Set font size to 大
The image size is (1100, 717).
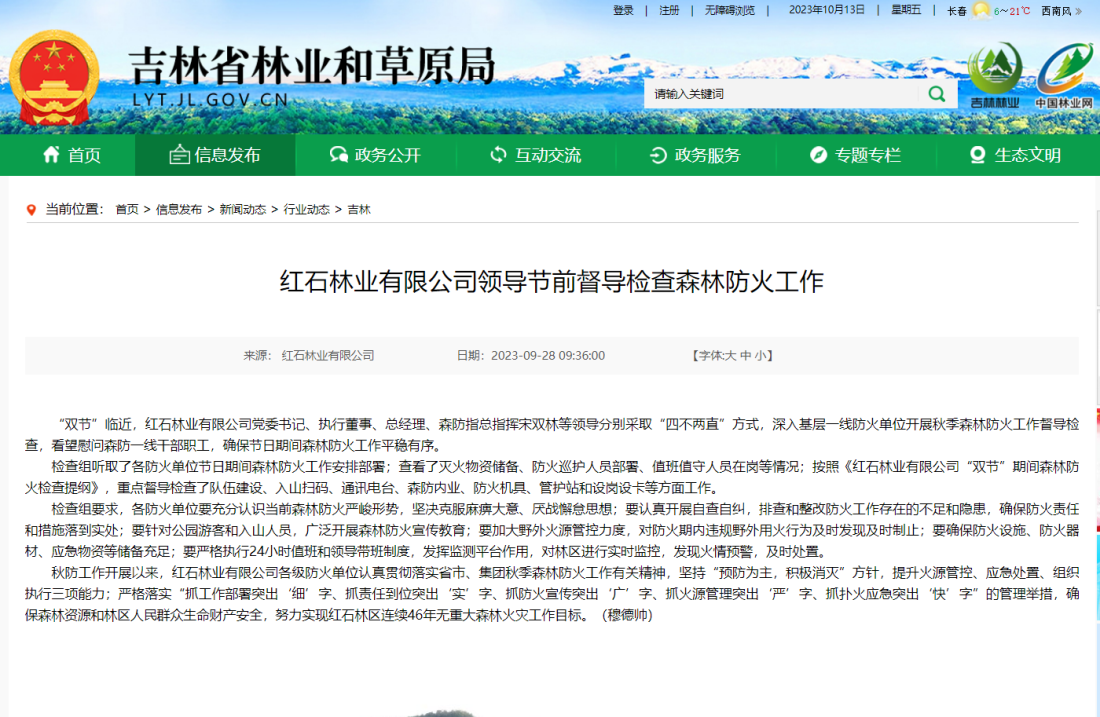[732, 356]
